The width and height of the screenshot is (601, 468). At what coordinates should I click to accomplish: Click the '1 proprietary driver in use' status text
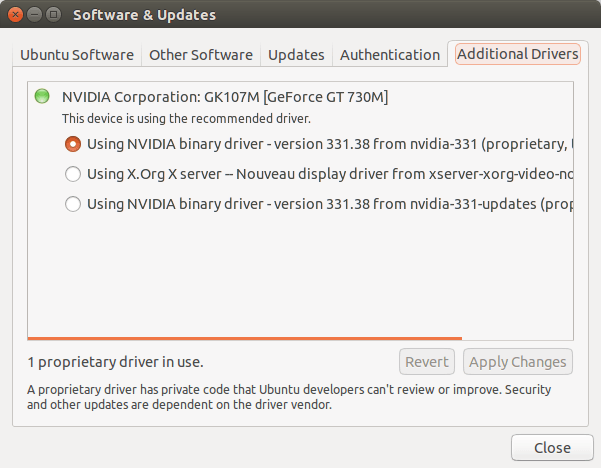tap(122, 362)
